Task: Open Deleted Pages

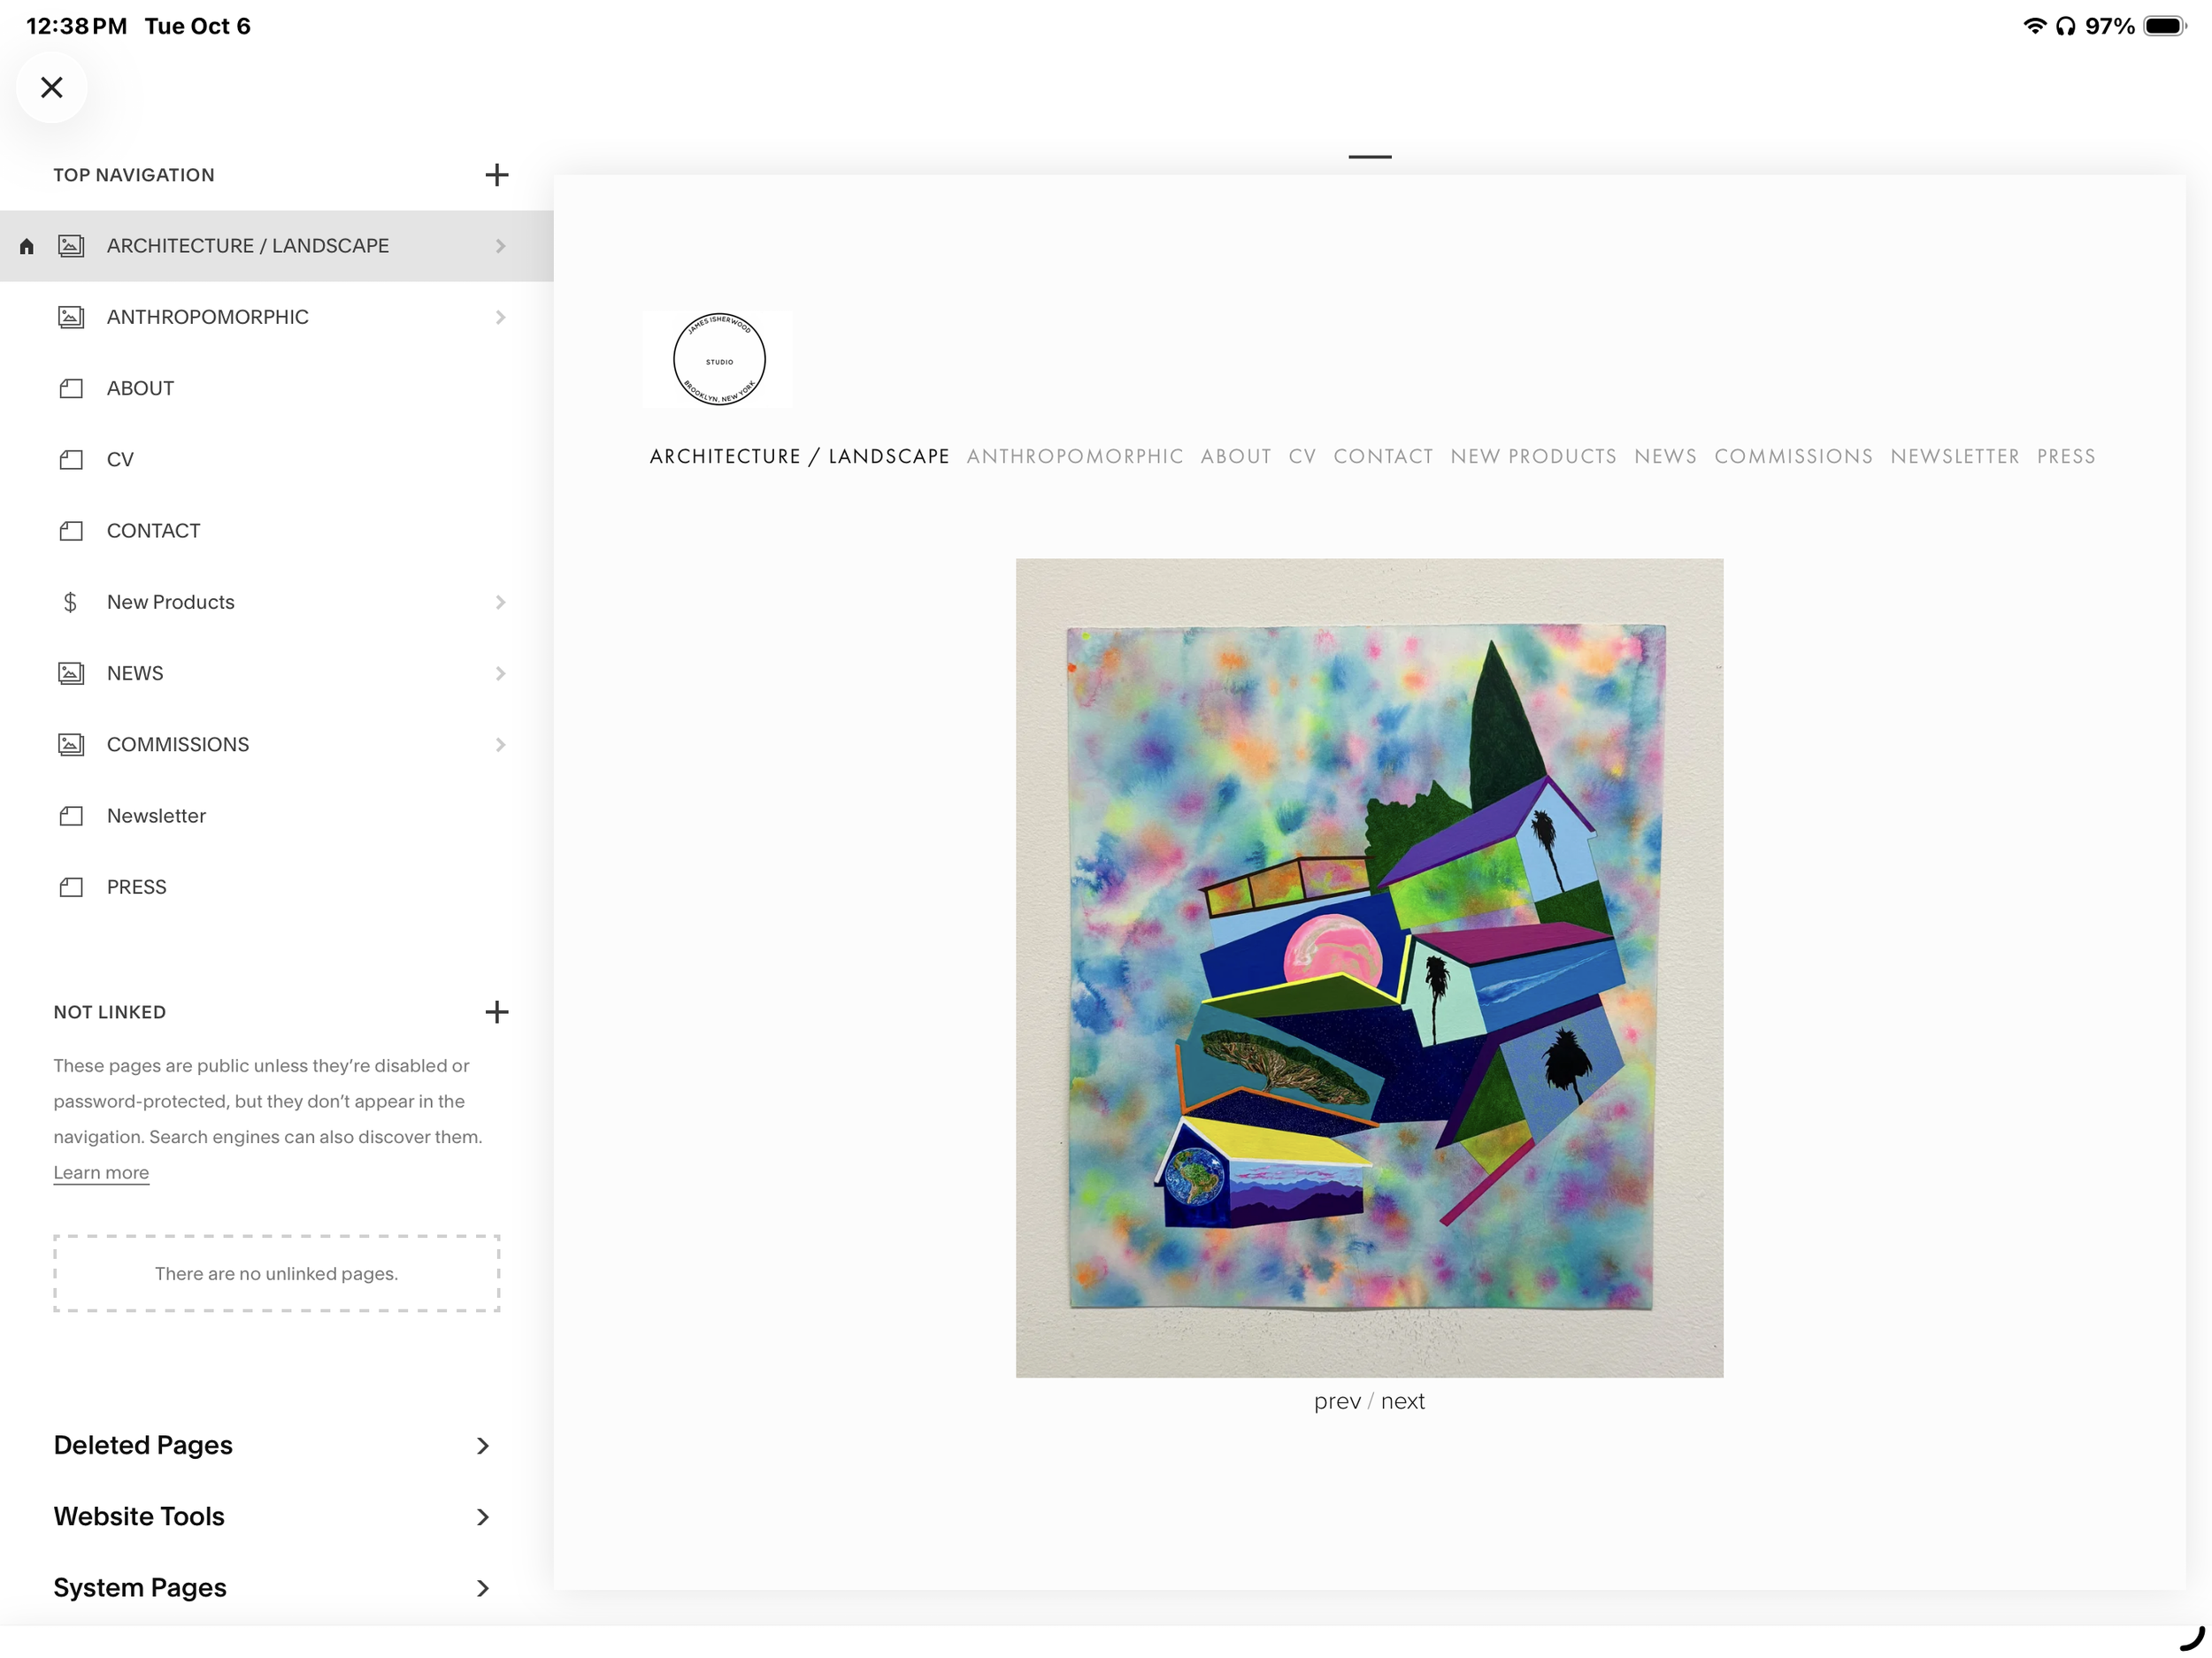Action: point(272,1445)
